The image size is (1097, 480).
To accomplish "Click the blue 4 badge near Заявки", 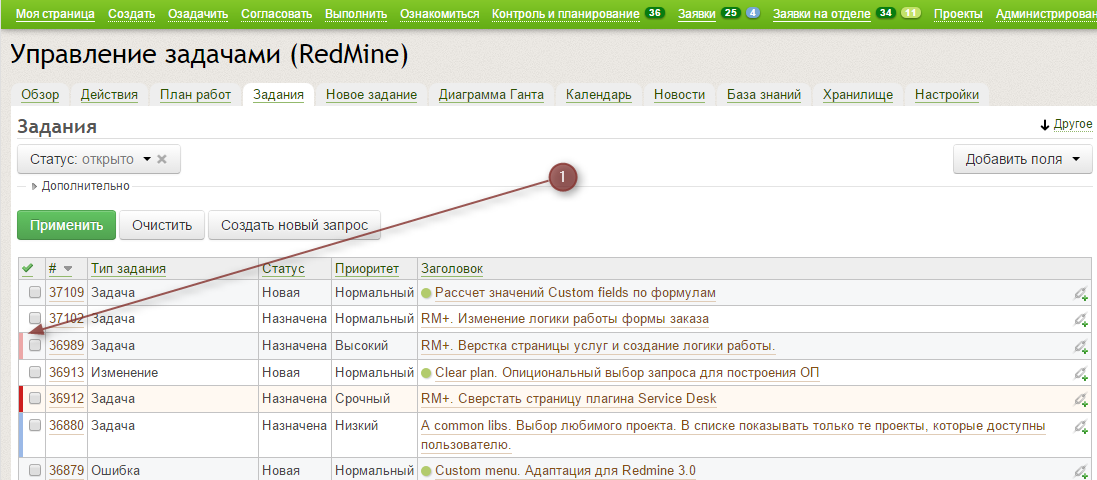I will tap(753, 13).
